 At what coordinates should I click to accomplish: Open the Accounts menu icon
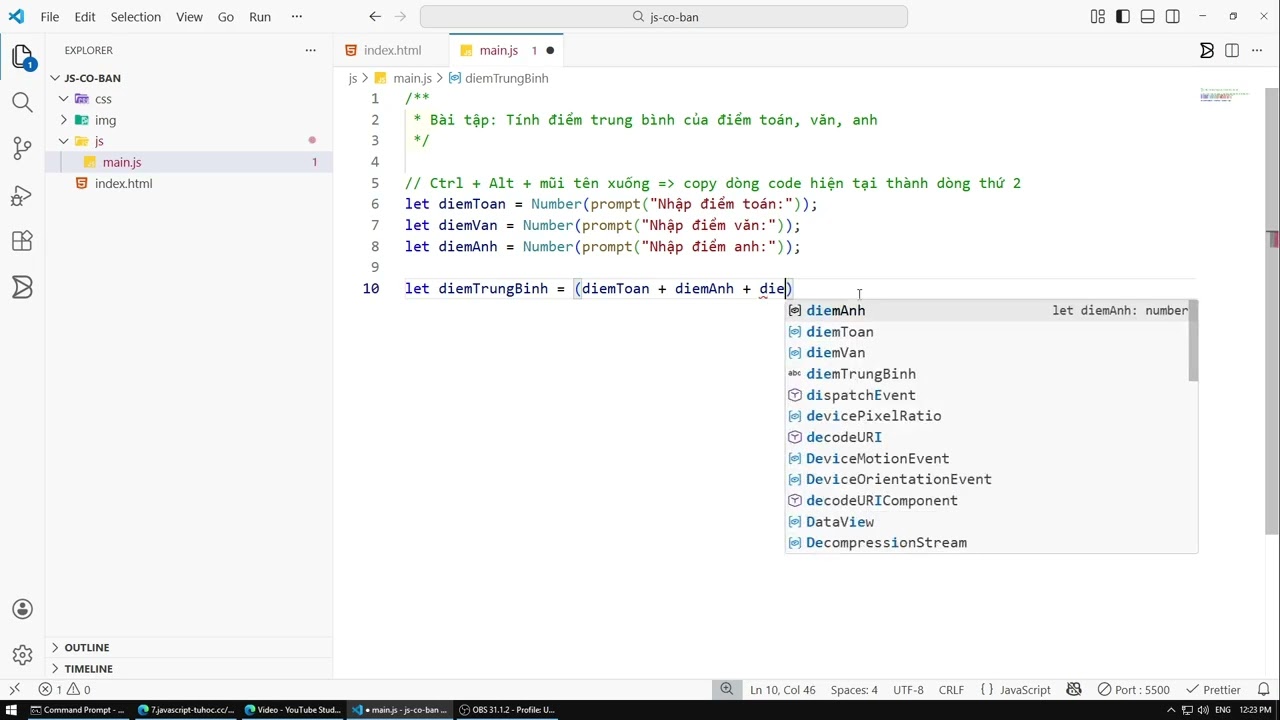(x=22, y=609)
